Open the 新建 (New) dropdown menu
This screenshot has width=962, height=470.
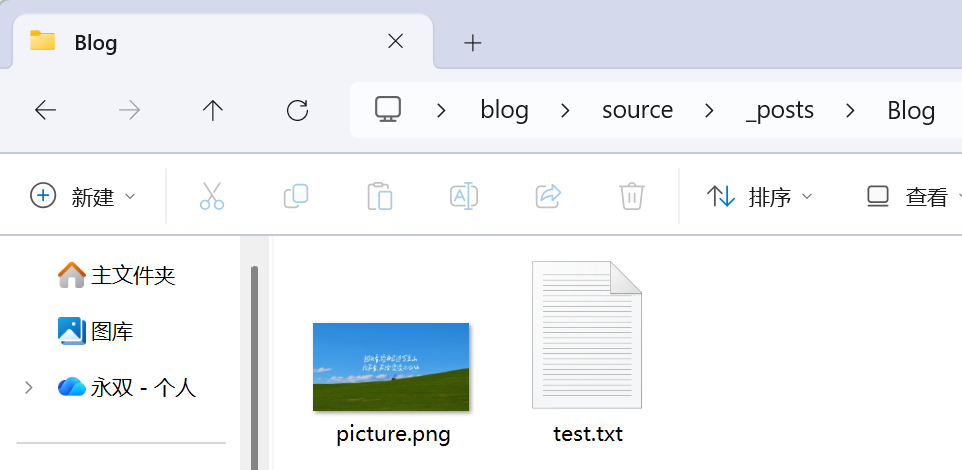tap(84, 196)
